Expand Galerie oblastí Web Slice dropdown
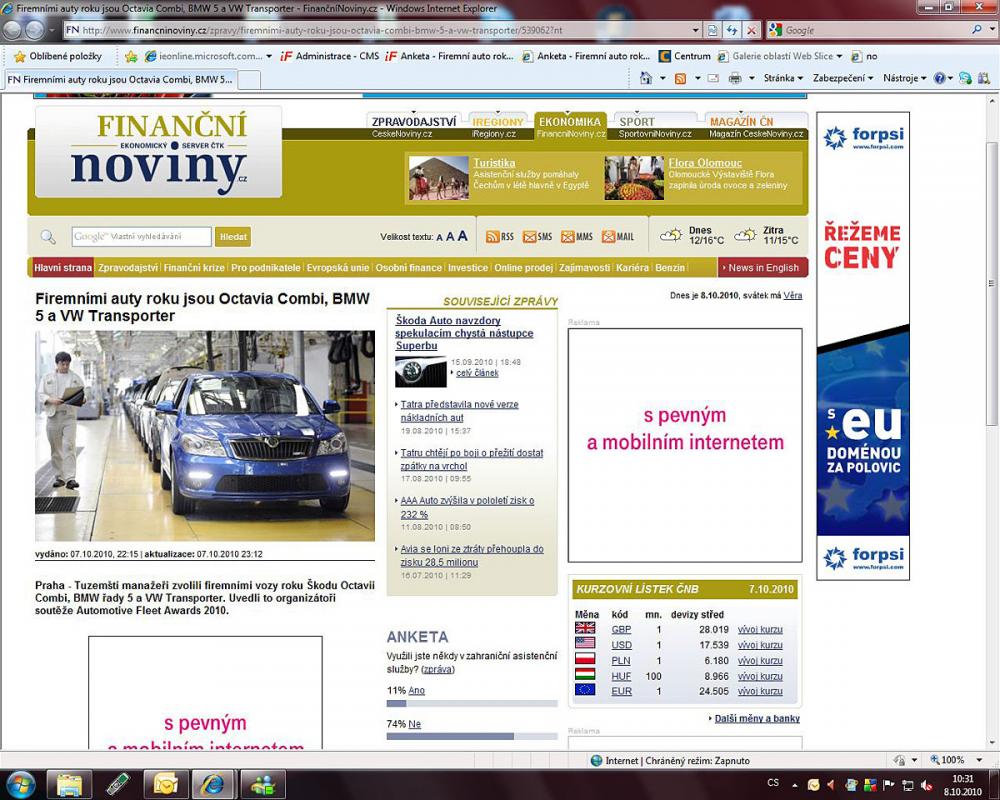The width and height of the screenshot is (1000, 800). [x=839, y=56]
